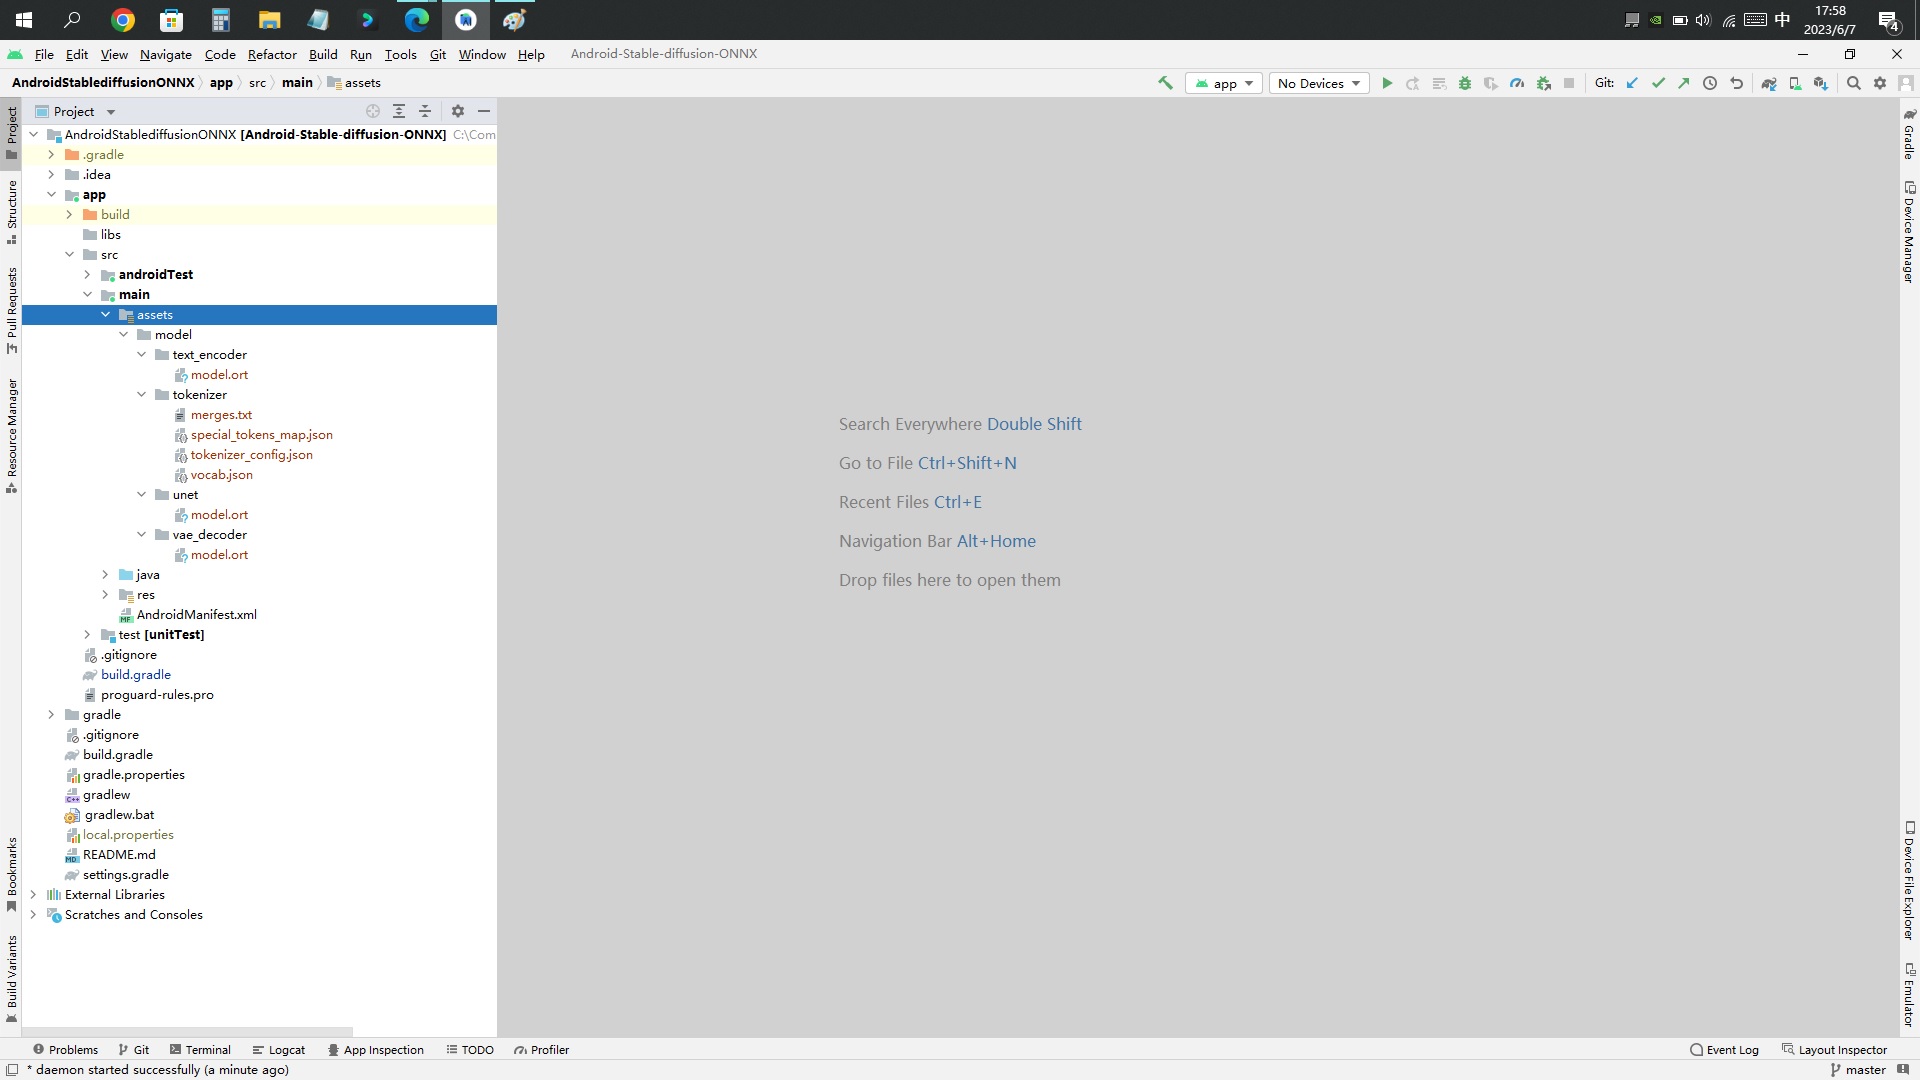Screen dimensions: 1920x1080
Task: Open the Project panel gear options
Action: click(458, 111)
